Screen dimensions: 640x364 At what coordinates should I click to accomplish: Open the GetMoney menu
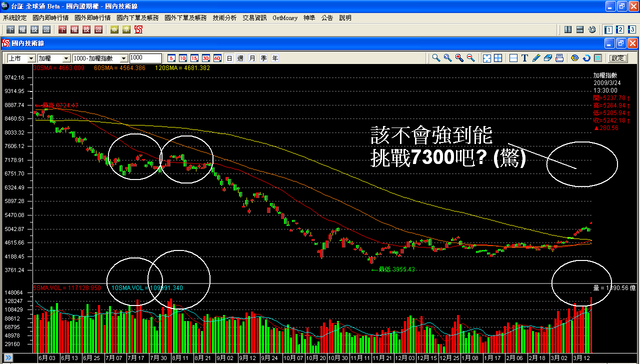point(285,18)
